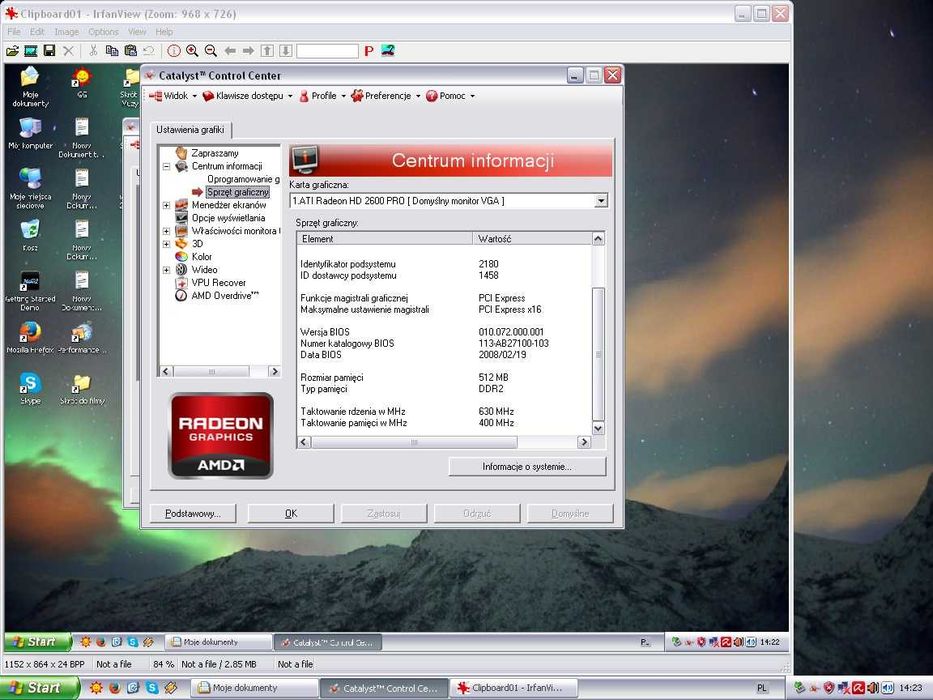Click the previous page up-arrow icon
Screen dimensions: 933x700
click(x=267, y=51)
